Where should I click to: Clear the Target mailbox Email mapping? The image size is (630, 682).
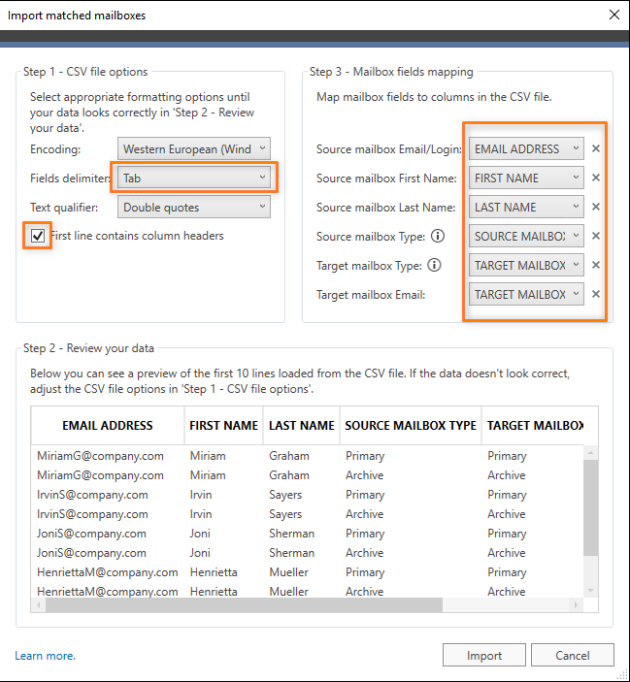click(x=596, y=294)
